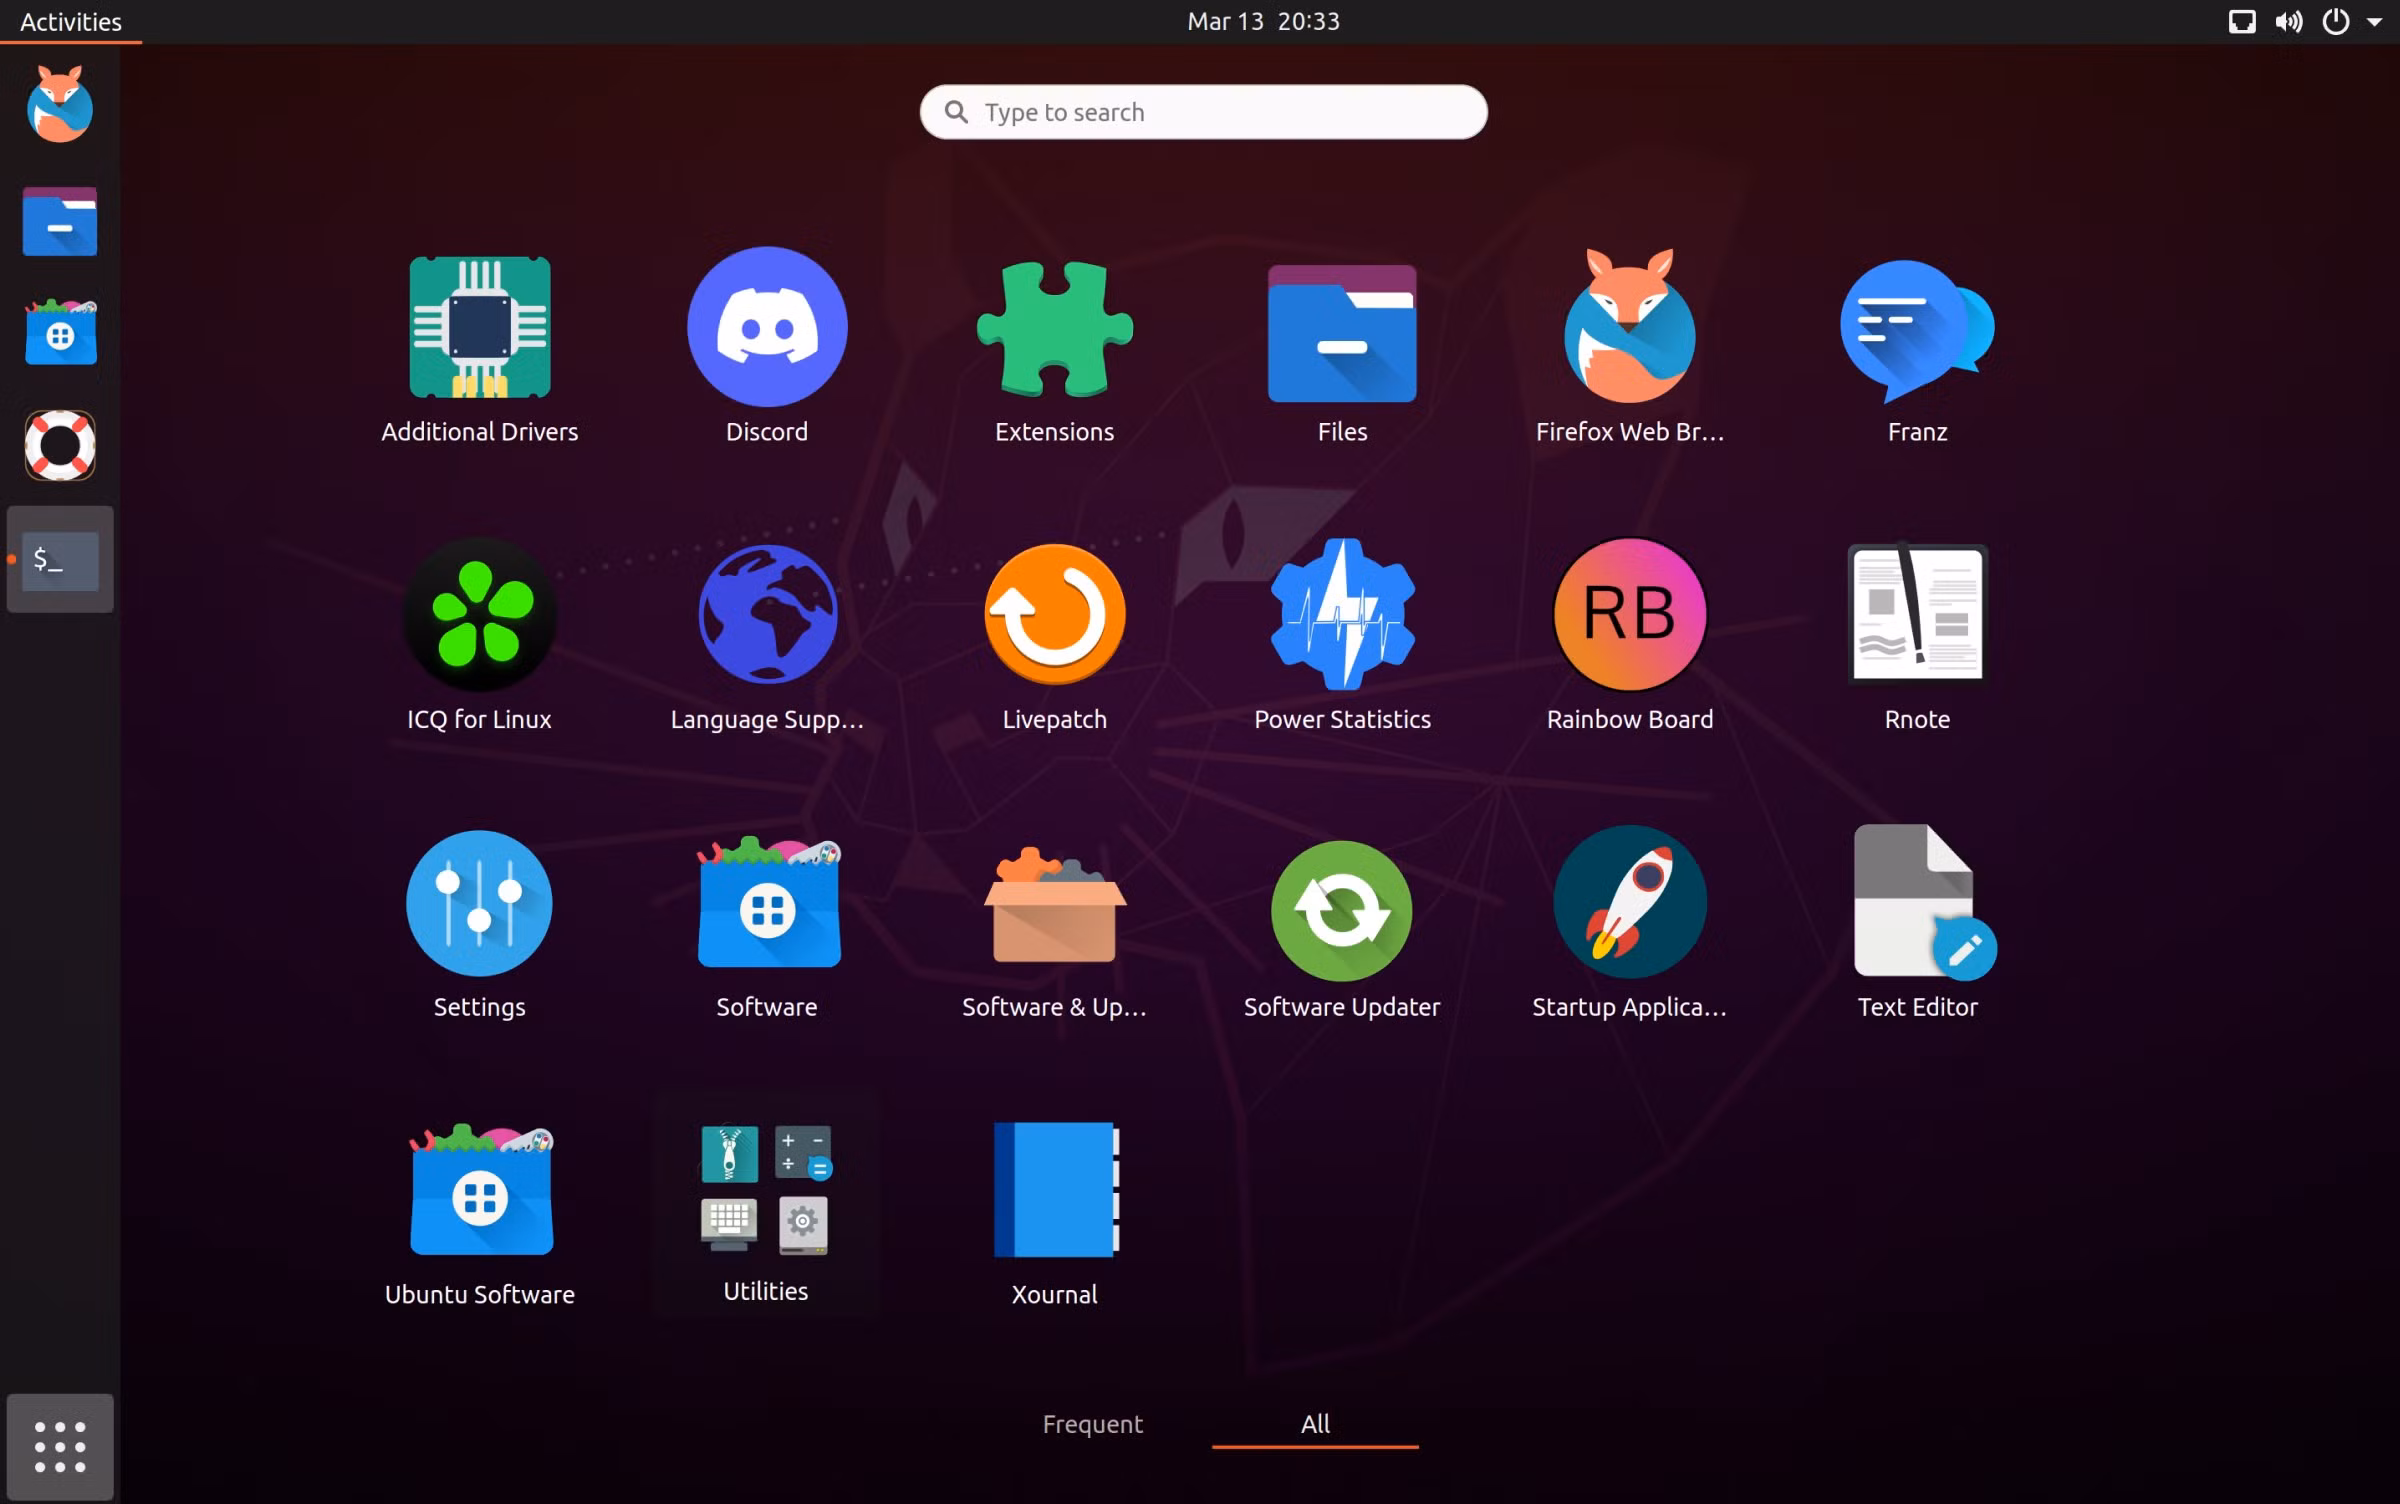Image resolution: width=2400 pixels, height=1504 pixels.
Task: Launch Power Statistics
Action: tap(1342, 614)
